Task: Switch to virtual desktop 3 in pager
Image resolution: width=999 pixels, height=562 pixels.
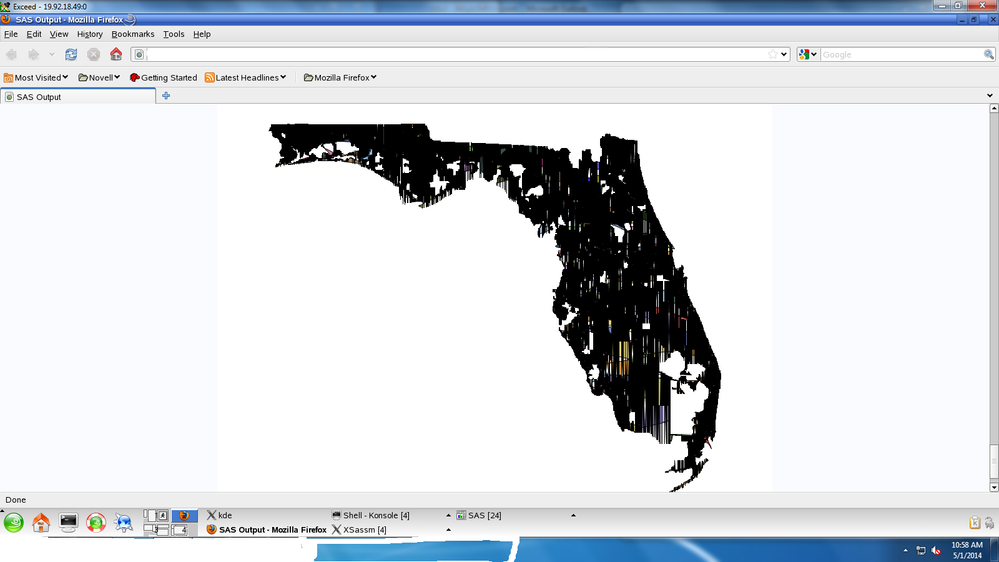Action: (156, 530)
